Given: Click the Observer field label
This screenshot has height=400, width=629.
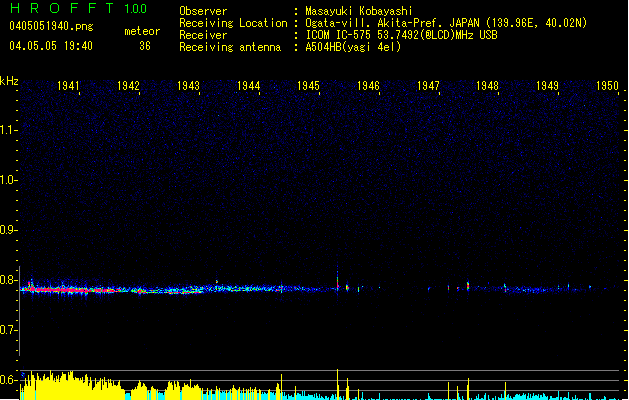Looking at the screenshot, I should [x=203, y=11].
